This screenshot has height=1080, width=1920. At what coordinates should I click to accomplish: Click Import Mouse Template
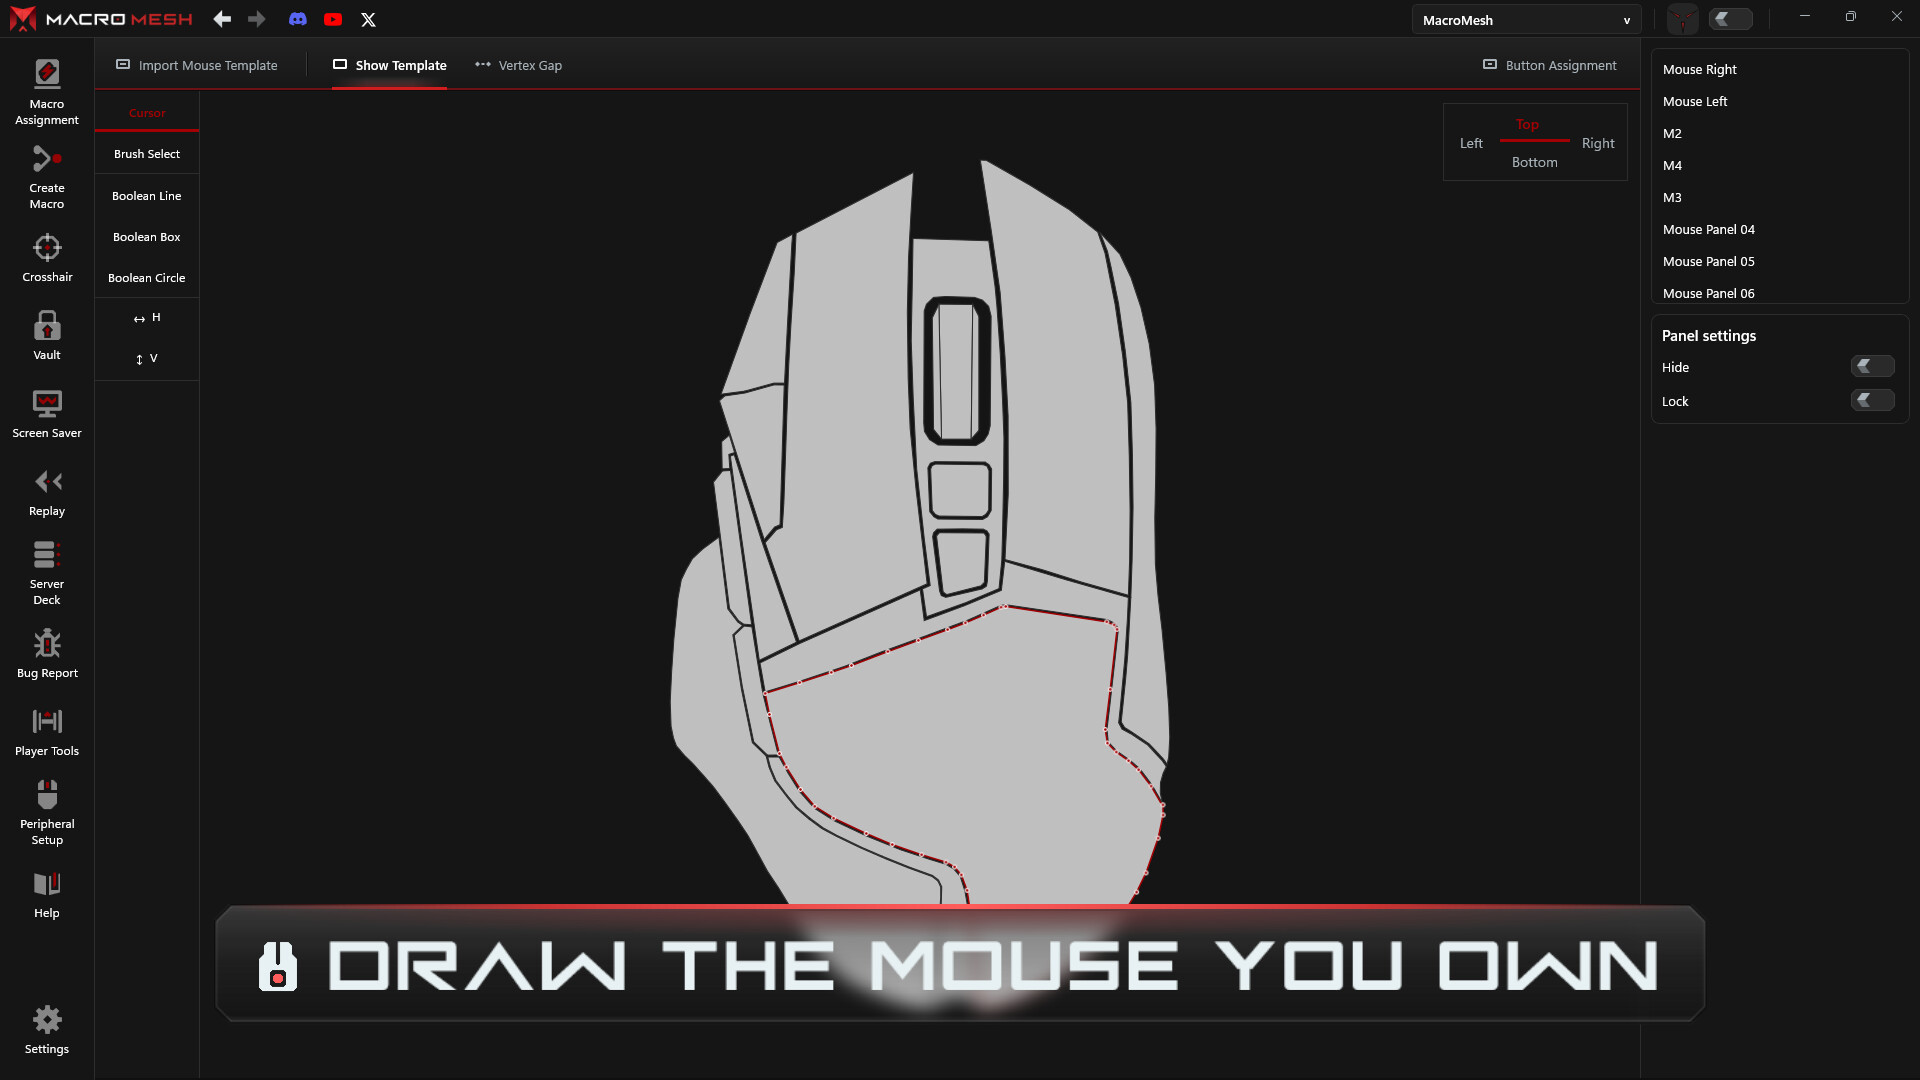pos(197,65)
